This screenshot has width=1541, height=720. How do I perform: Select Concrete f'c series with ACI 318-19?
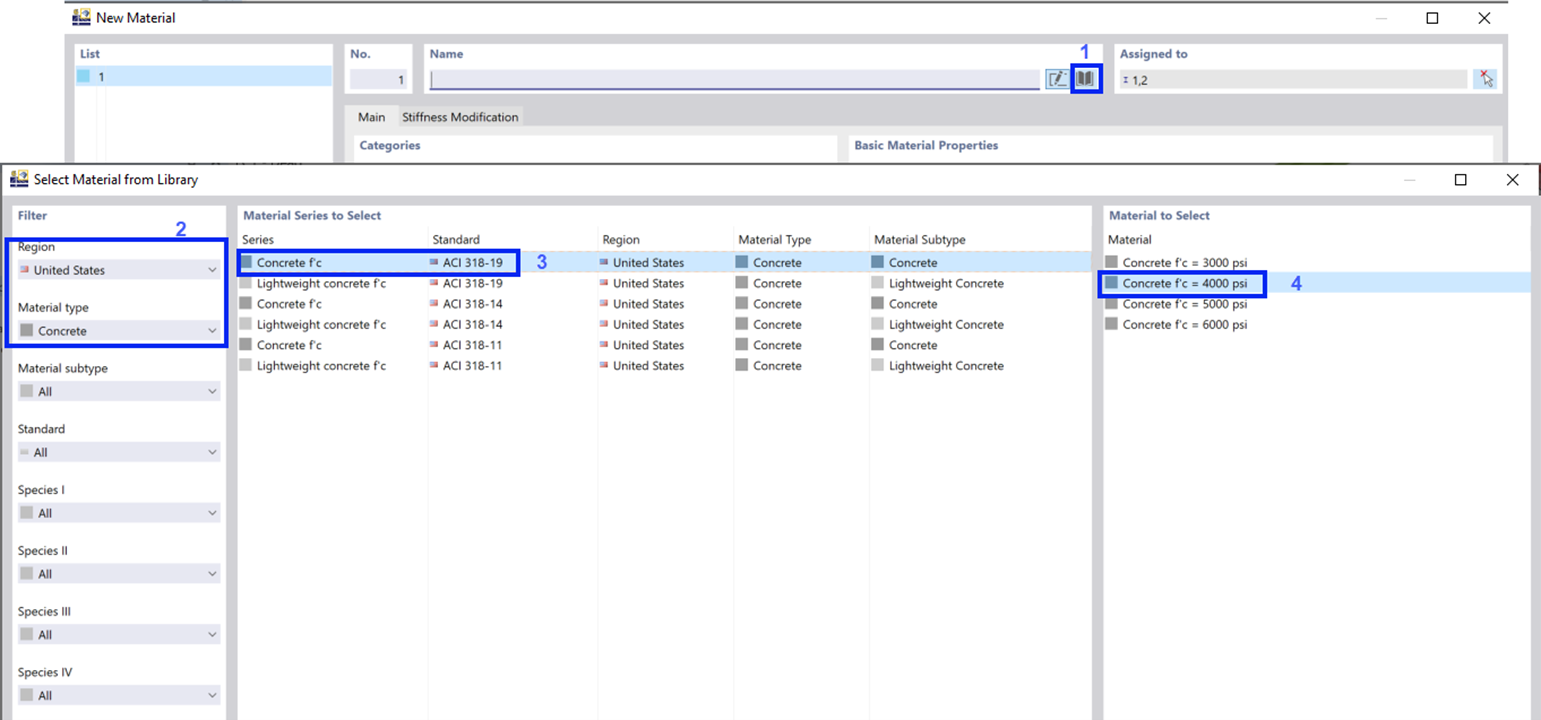click(664, 263)
